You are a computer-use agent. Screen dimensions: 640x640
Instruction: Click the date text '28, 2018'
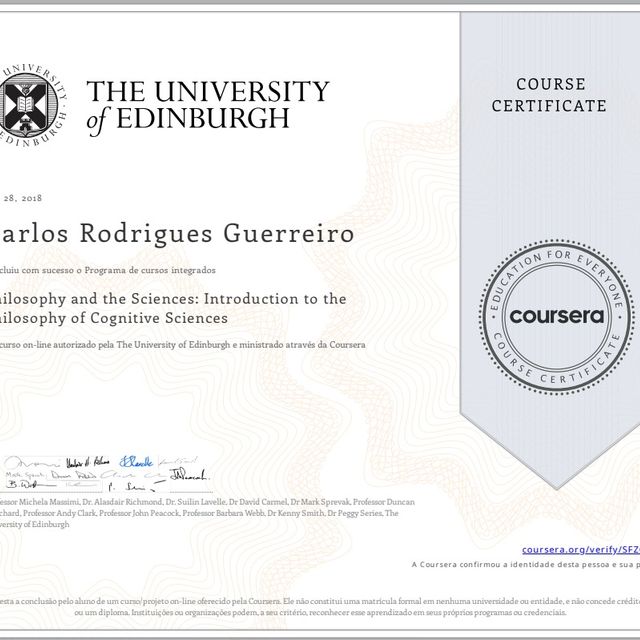tap(22, 198)
